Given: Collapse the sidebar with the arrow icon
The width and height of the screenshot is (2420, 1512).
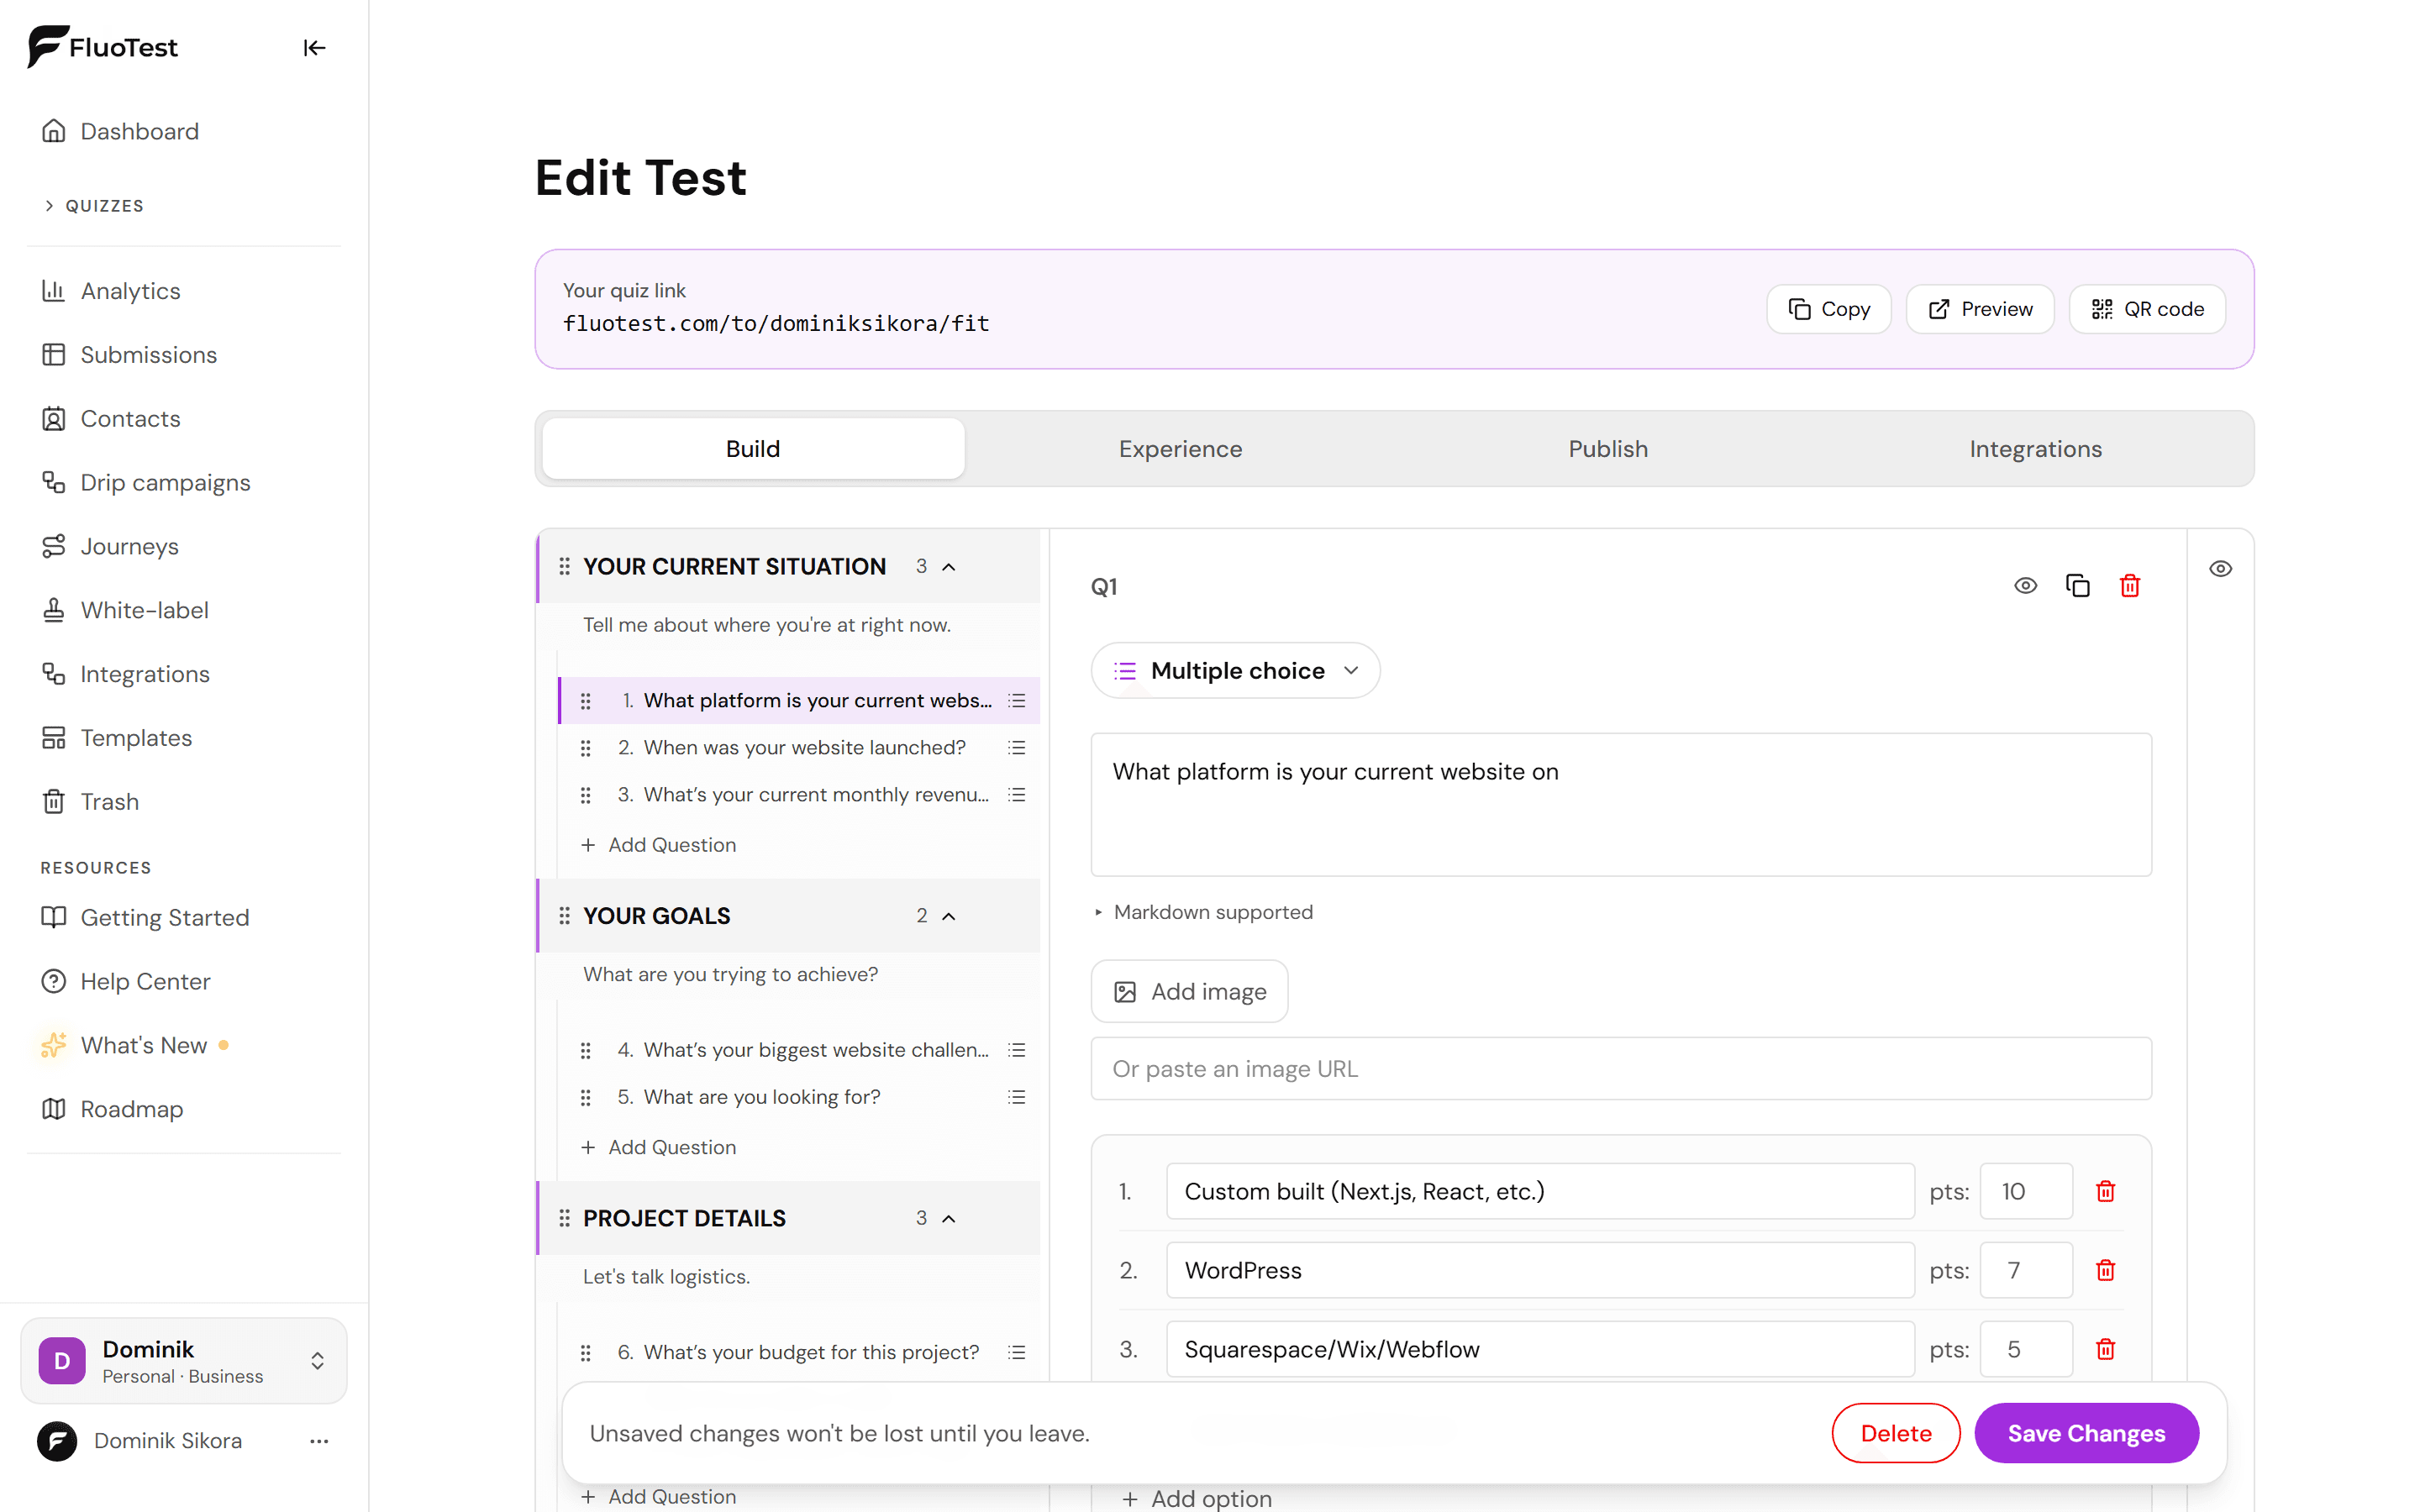Looking at the screenshot, I should (x=314, y=48).
